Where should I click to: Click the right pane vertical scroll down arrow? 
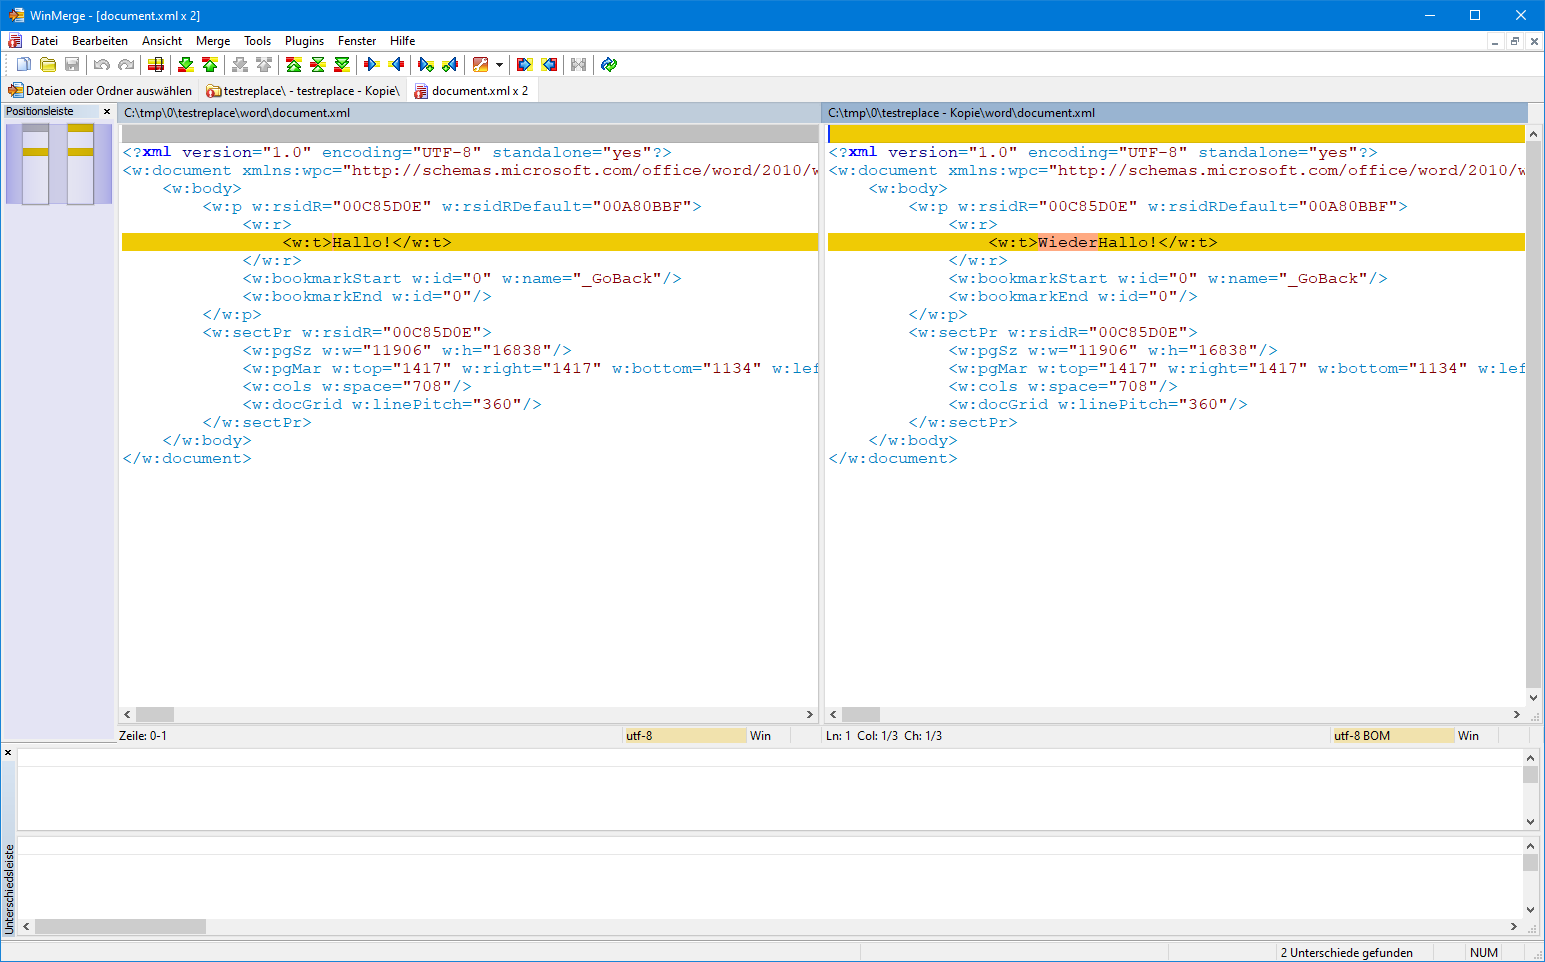(x=1534, y=698)
